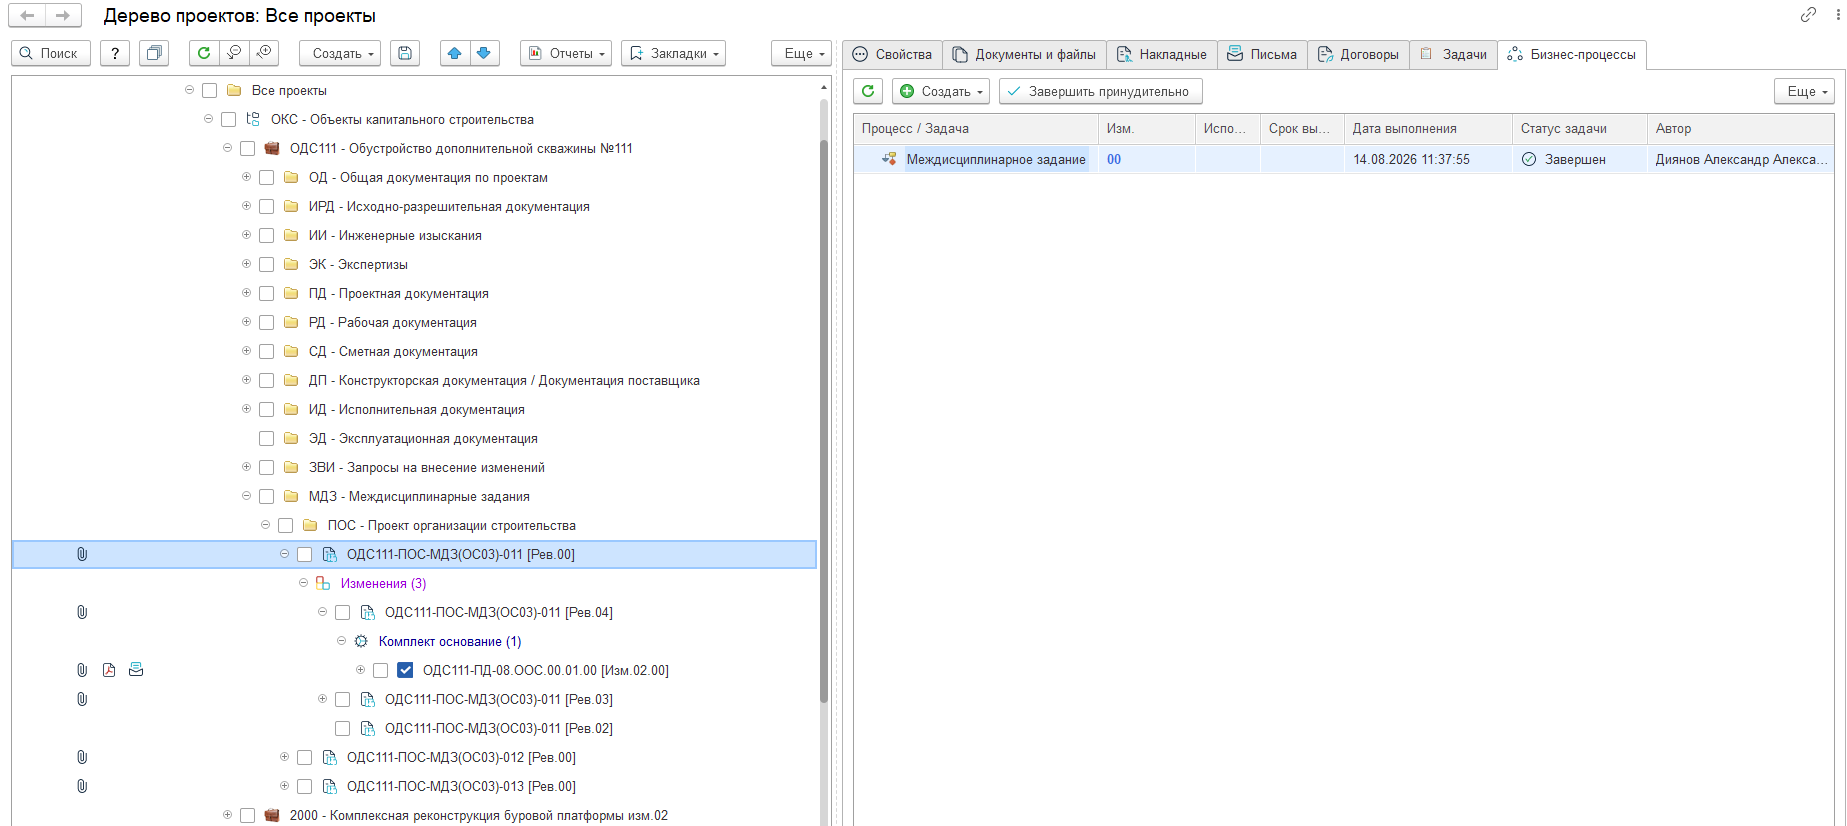
Task: Open the Закладки dropdown menu
Action: tap(673, 53)
